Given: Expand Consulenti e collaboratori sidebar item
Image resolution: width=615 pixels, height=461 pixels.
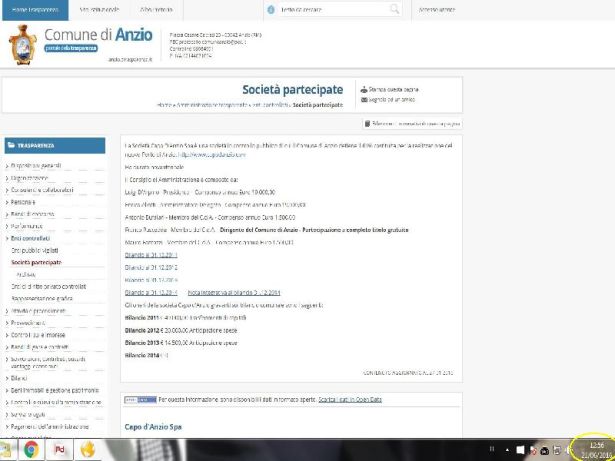Looking at the screenshot, I should coord(42,190).
